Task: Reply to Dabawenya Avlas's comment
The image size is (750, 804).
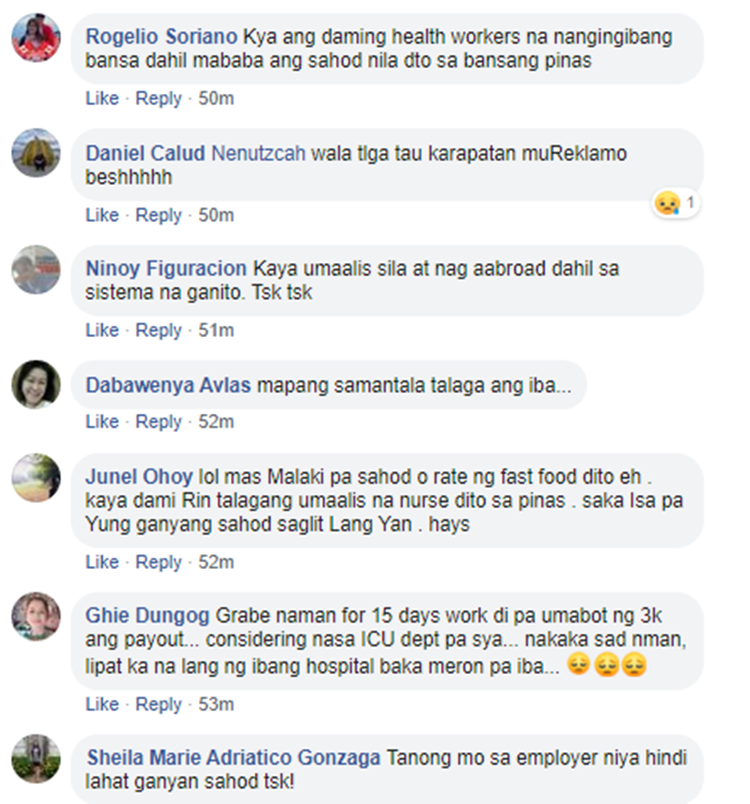Action: click(158, 421)
